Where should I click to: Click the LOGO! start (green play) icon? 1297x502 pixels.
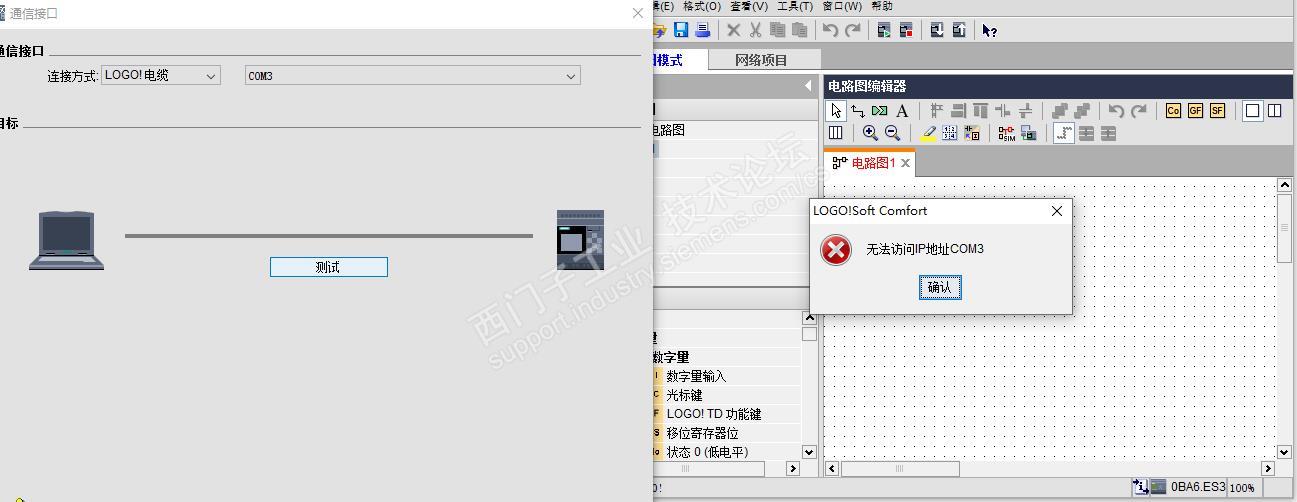[884, 30]
